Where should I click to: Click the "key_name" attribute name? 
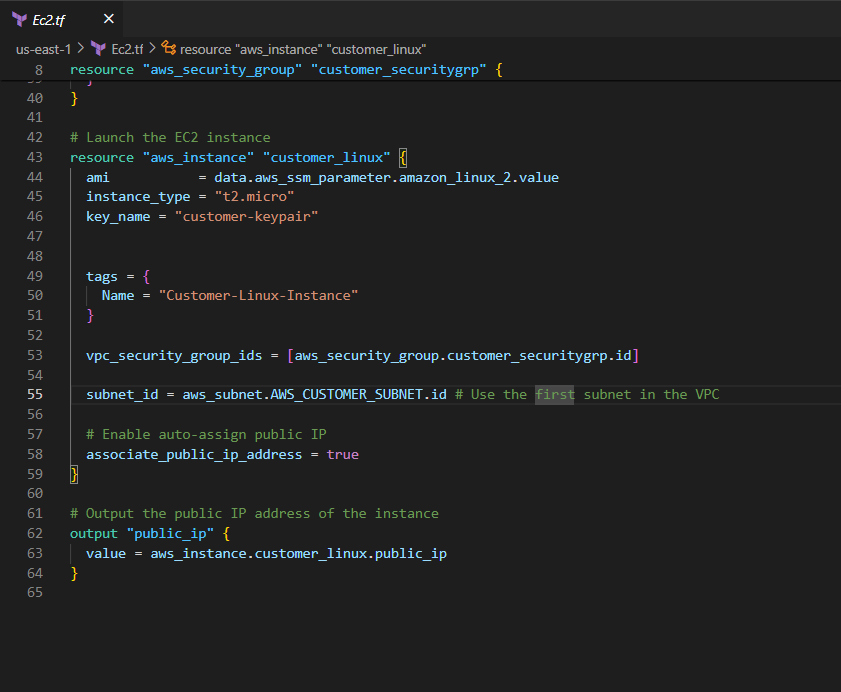click(118, 217)
